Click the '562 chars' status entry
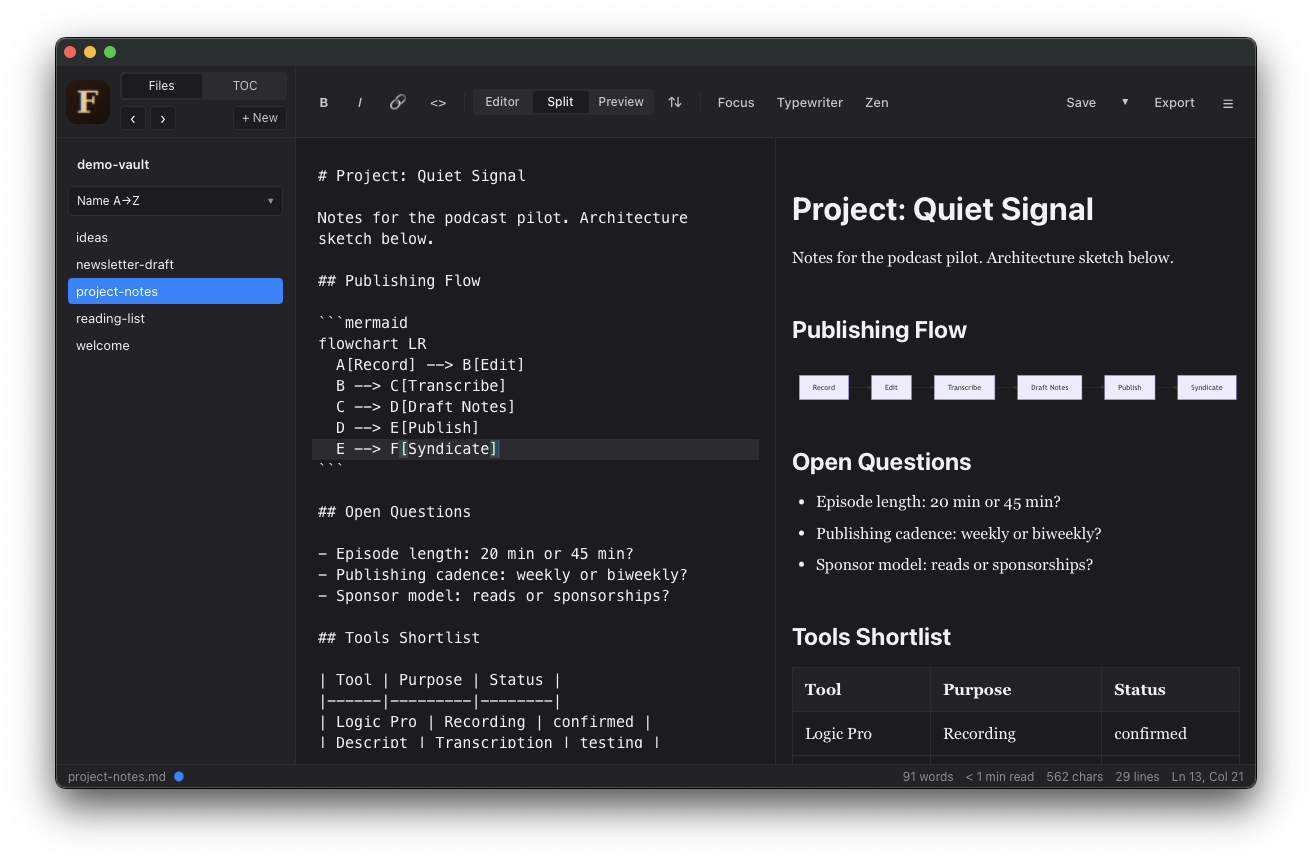Image resolution: width=1312 pixels, height=862 pixels. click(1075, 777)
